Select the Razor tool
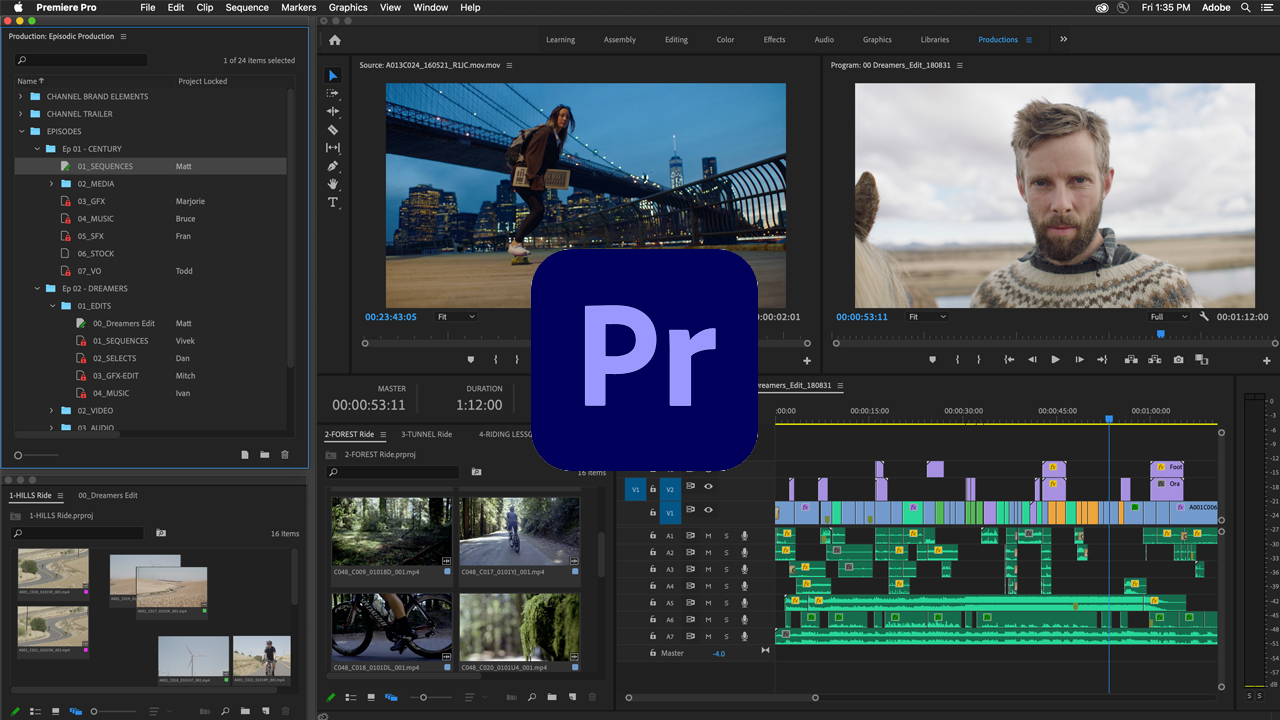This screenshot has height=720, width=1280. (333, 129)
